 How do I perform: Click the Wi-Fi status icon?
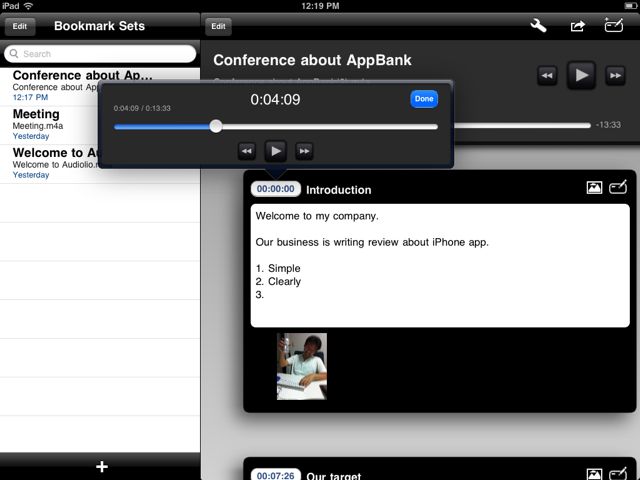coord(28,5)
